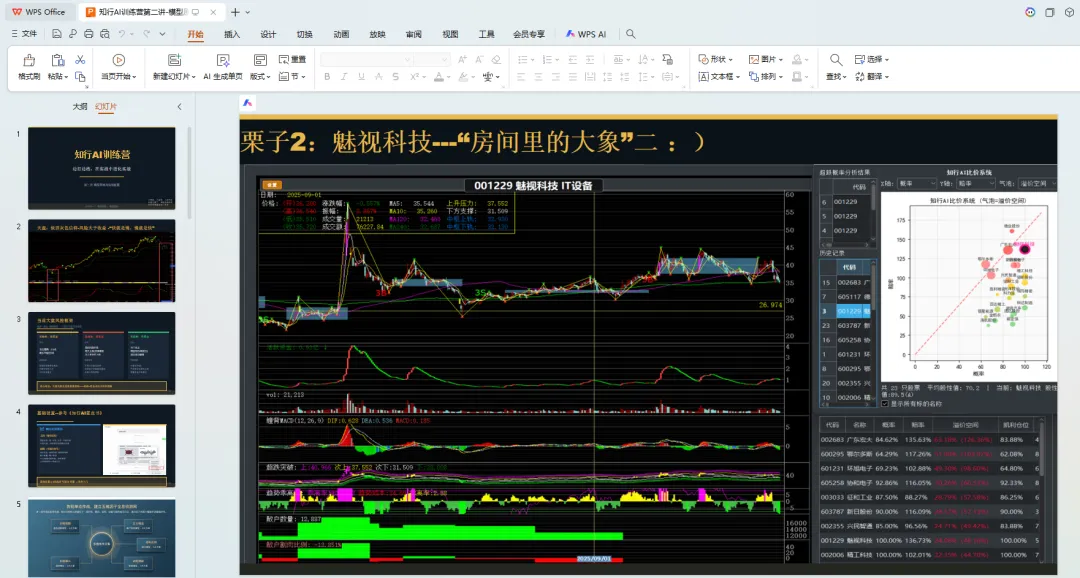1080x578 pixels.
Task: Click the Arrange (排列) icon
Action: tap(754, 76)
